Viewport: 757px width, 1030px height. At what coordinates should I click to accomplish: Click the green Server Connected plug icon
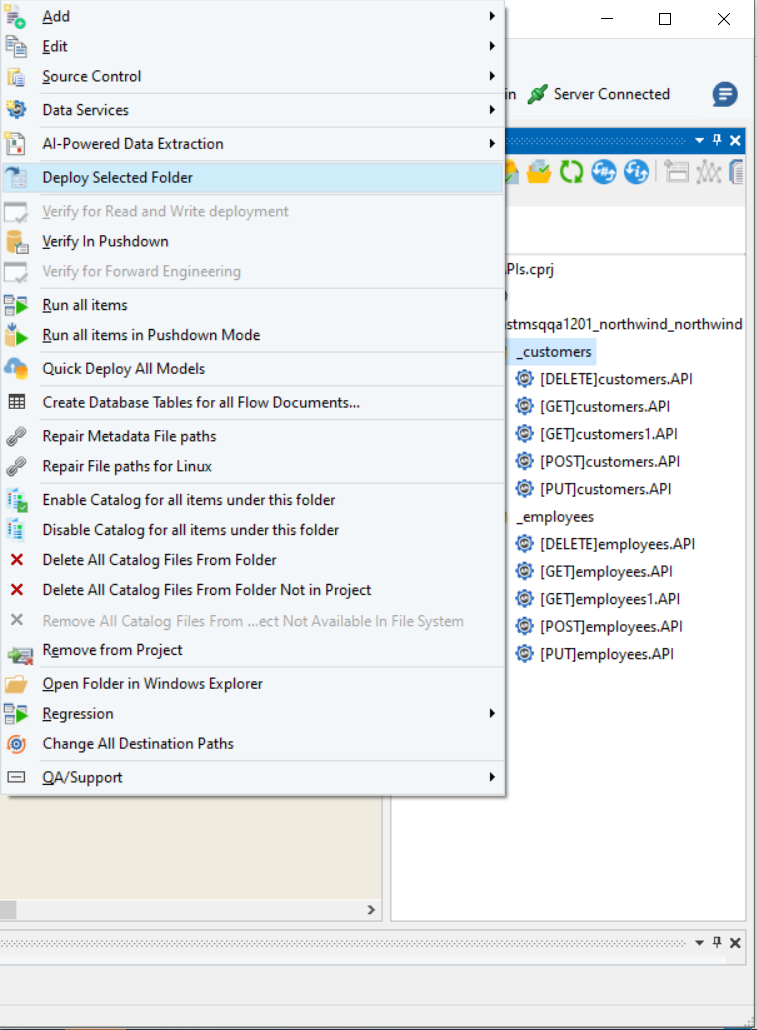(x=538, y=94)
